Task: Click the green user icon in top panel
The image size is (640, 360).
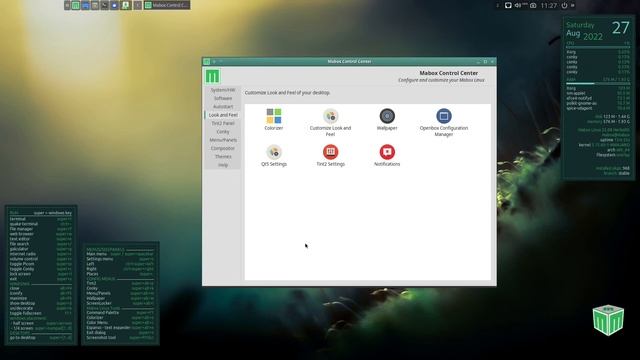Action: click(125, 5)
